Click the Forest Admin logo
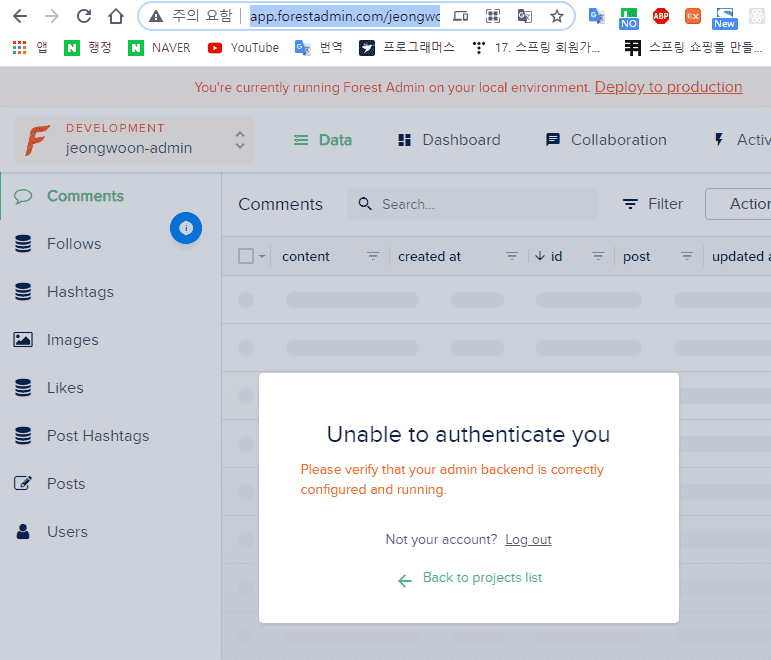This screenshot has height=660, width=771. pos(38,140)
